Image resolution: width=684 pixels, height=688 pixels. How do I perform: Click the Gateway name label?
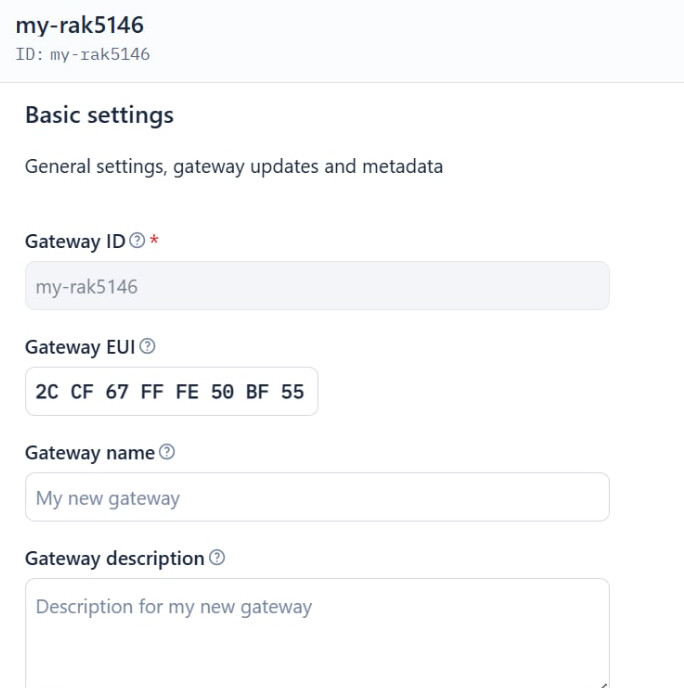[90, 453]
